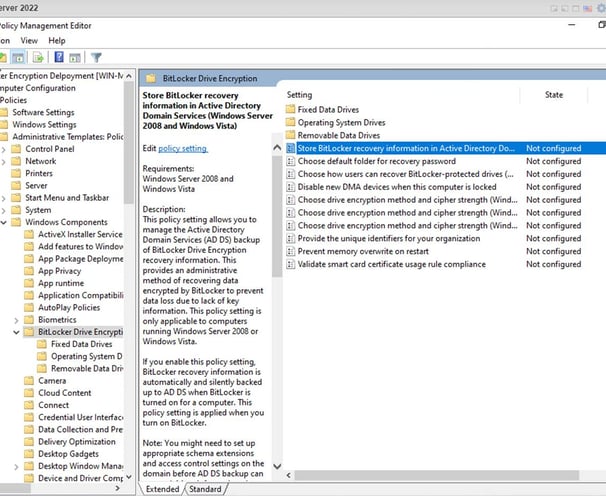Image resolution: width=606 pixels, height=496 pixels.
Task: Select Provide the unique identifiers for your organization
Action: coord(389,239)
